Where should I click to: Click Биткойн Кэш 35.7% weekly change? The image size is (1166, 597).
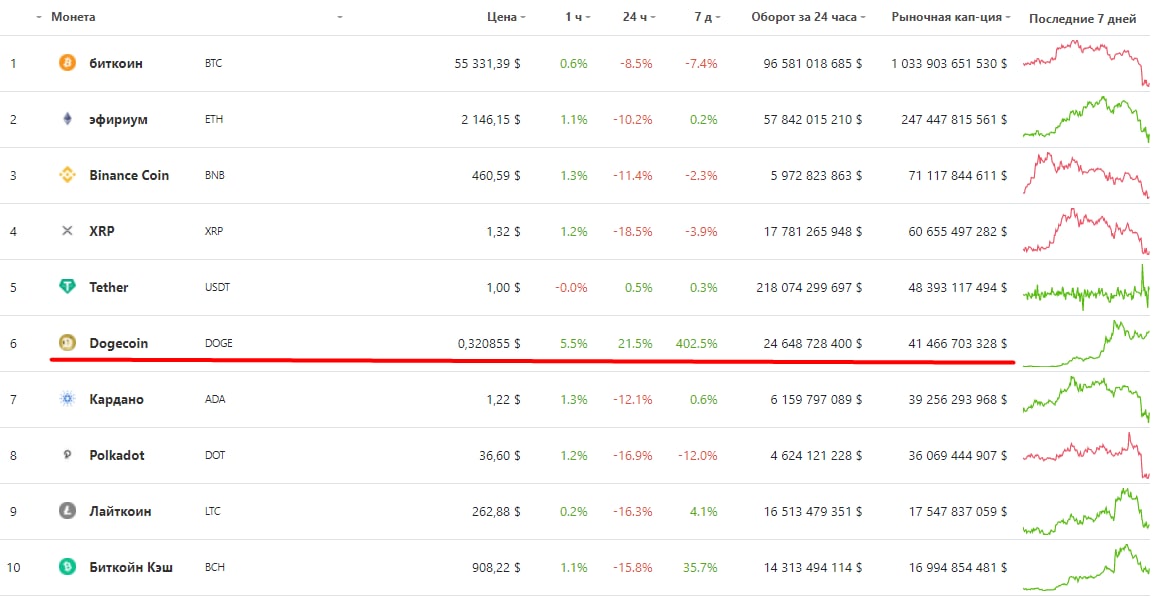tap(700, 568)
